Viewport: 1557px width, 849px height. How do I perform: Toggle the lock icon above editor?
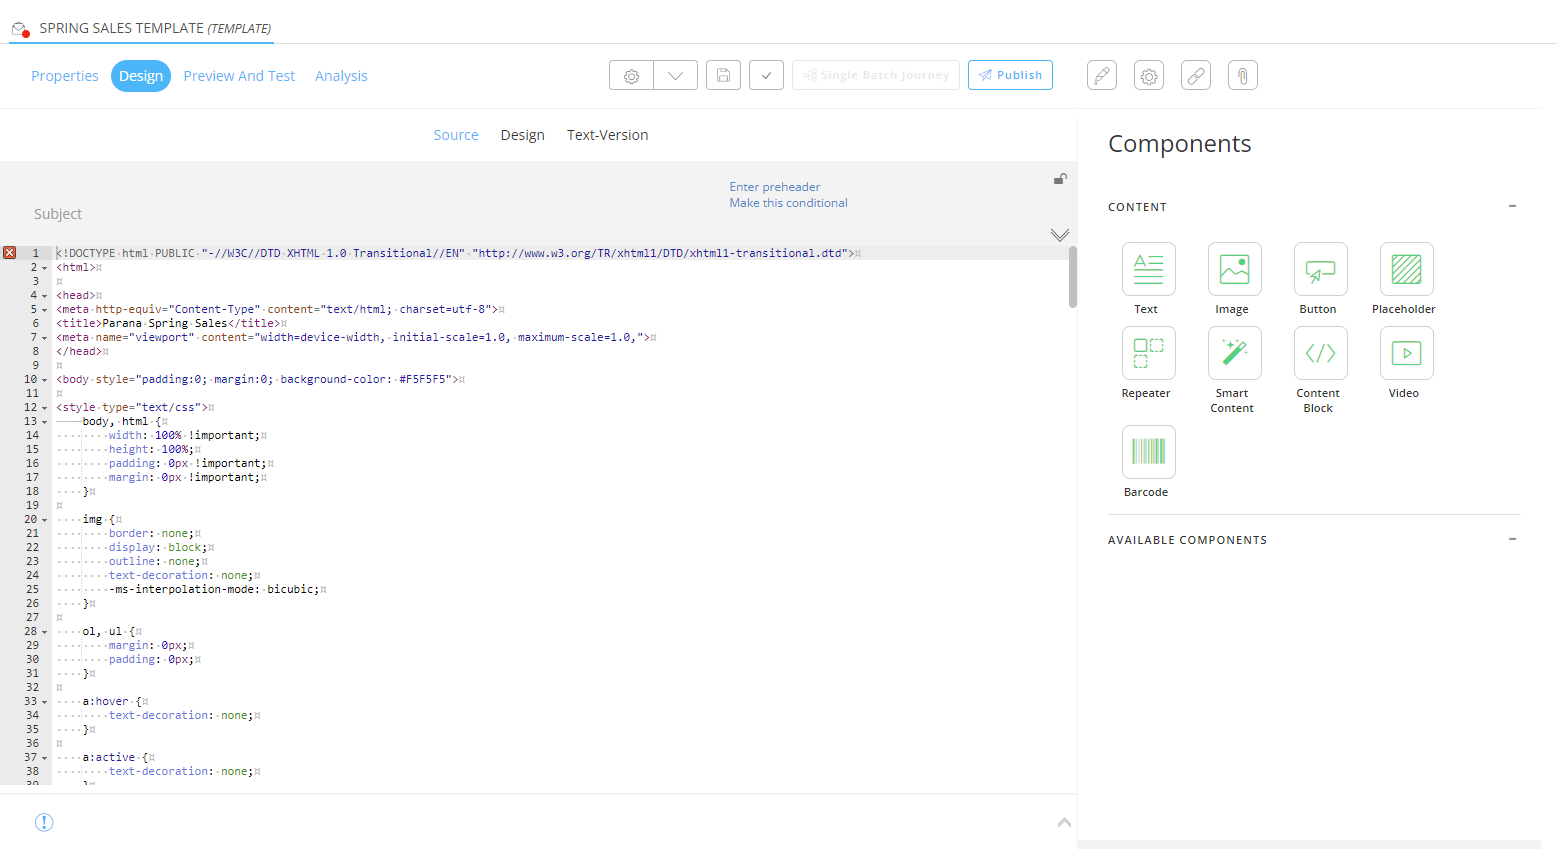tap(1060, 179)
